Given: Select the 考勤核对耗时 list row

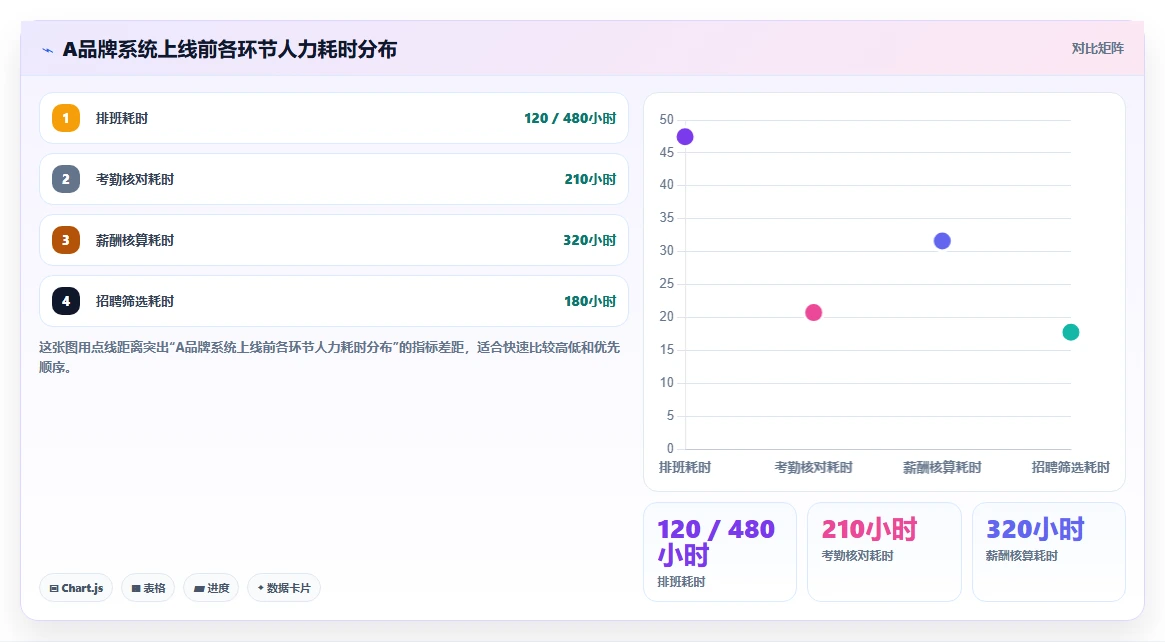Looking at the screenshot, I should click(334, 179).
